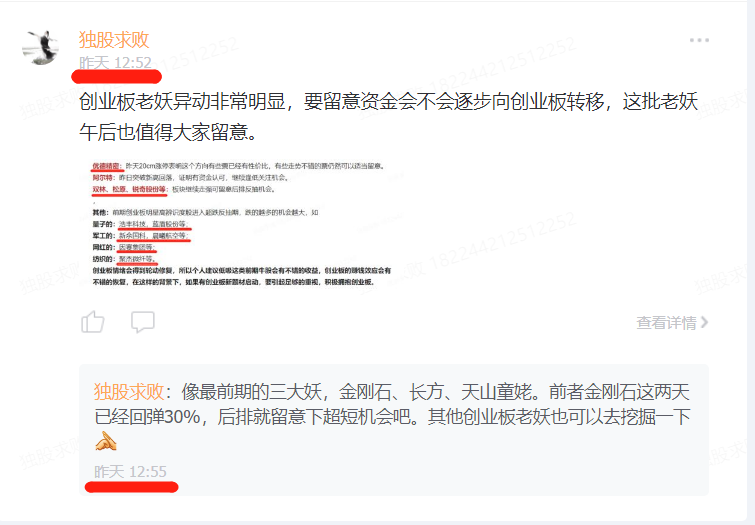This screenshot has width=755, height=525.
Task: Click 独股求败 author name in the reply
Action: pyautogui.click(x=129, y=392)
